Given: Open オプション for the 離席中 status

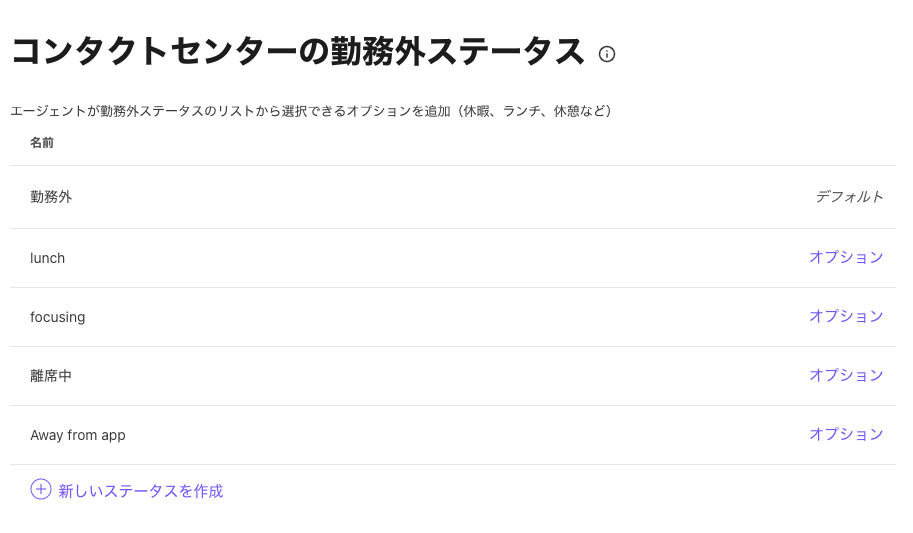Looking at the screenshot, I should [846, 375].
